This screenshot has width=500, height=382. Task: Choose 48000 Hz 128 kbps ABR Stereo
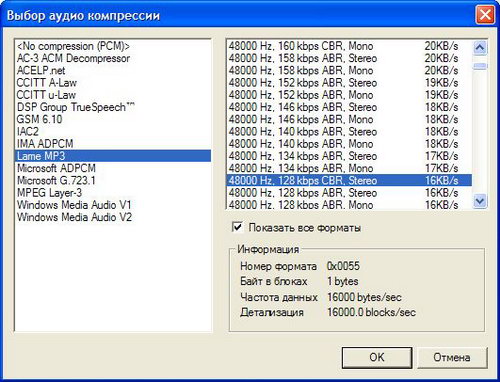(349, 193)
